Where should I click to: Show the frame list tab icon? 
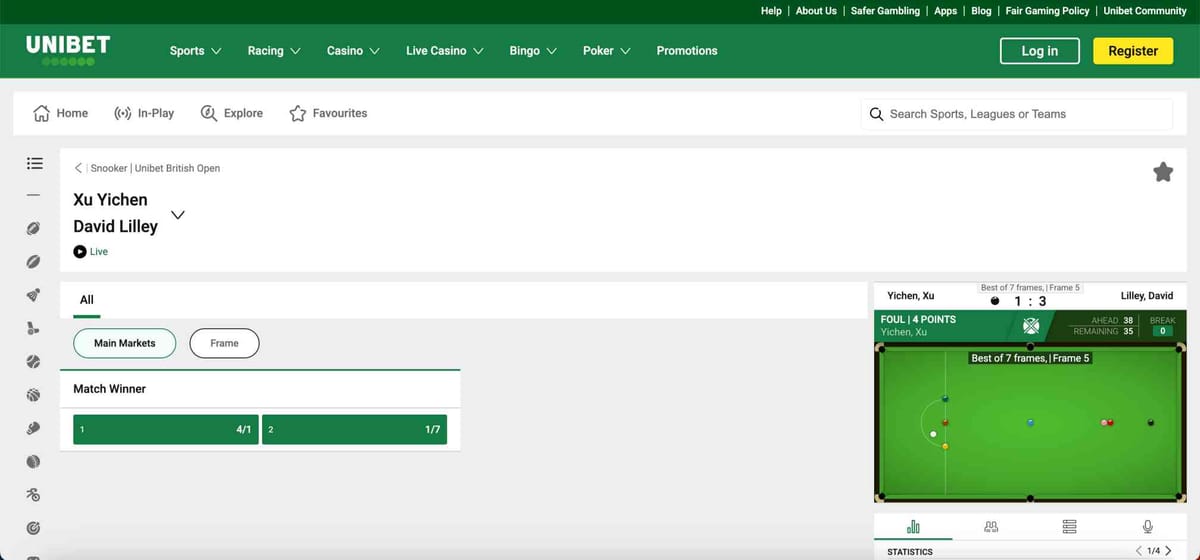pos(1069,526)
